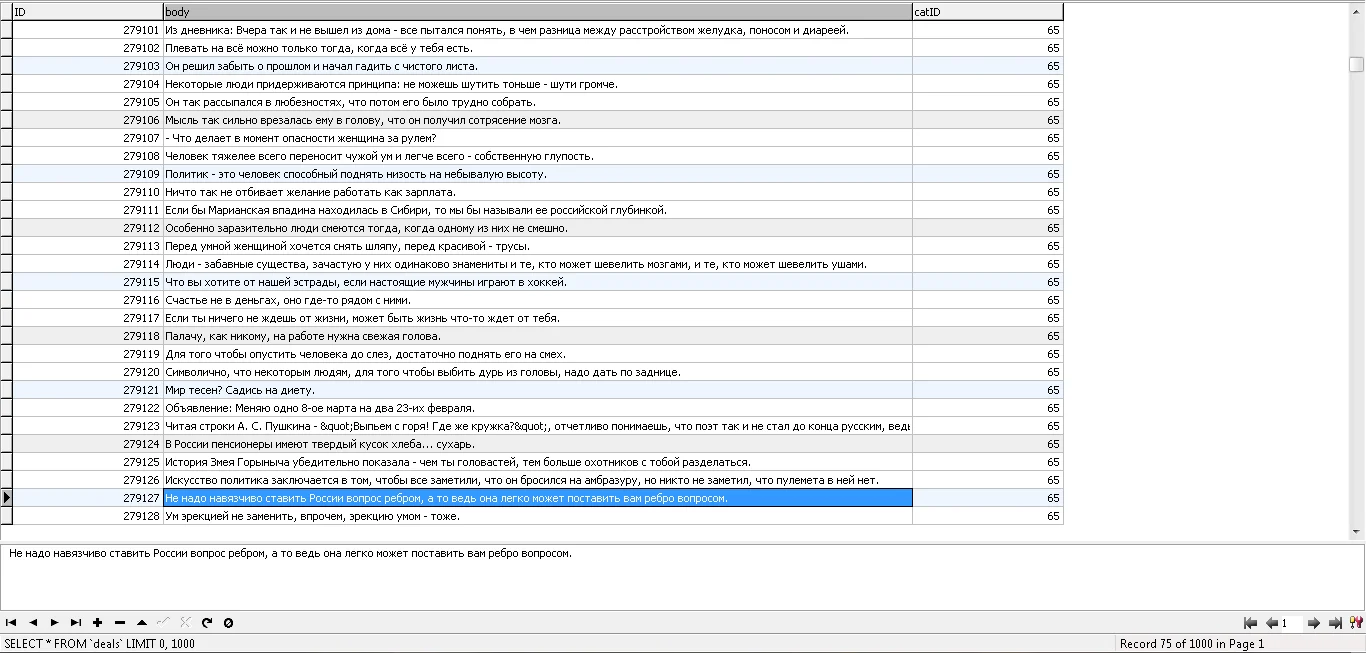Viewport: 1366px width, 653px height.
Task: Insert a new row with the plus icon
Action: click(99, 622)
